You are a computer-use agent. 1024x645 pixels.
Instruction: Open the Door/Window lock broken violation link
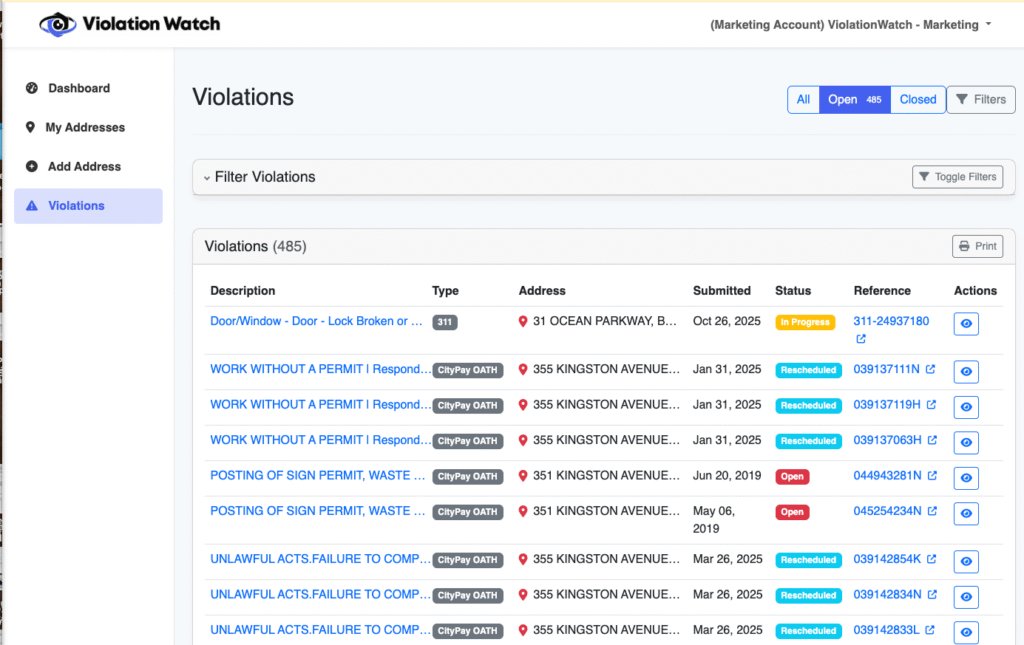[315, 321]
